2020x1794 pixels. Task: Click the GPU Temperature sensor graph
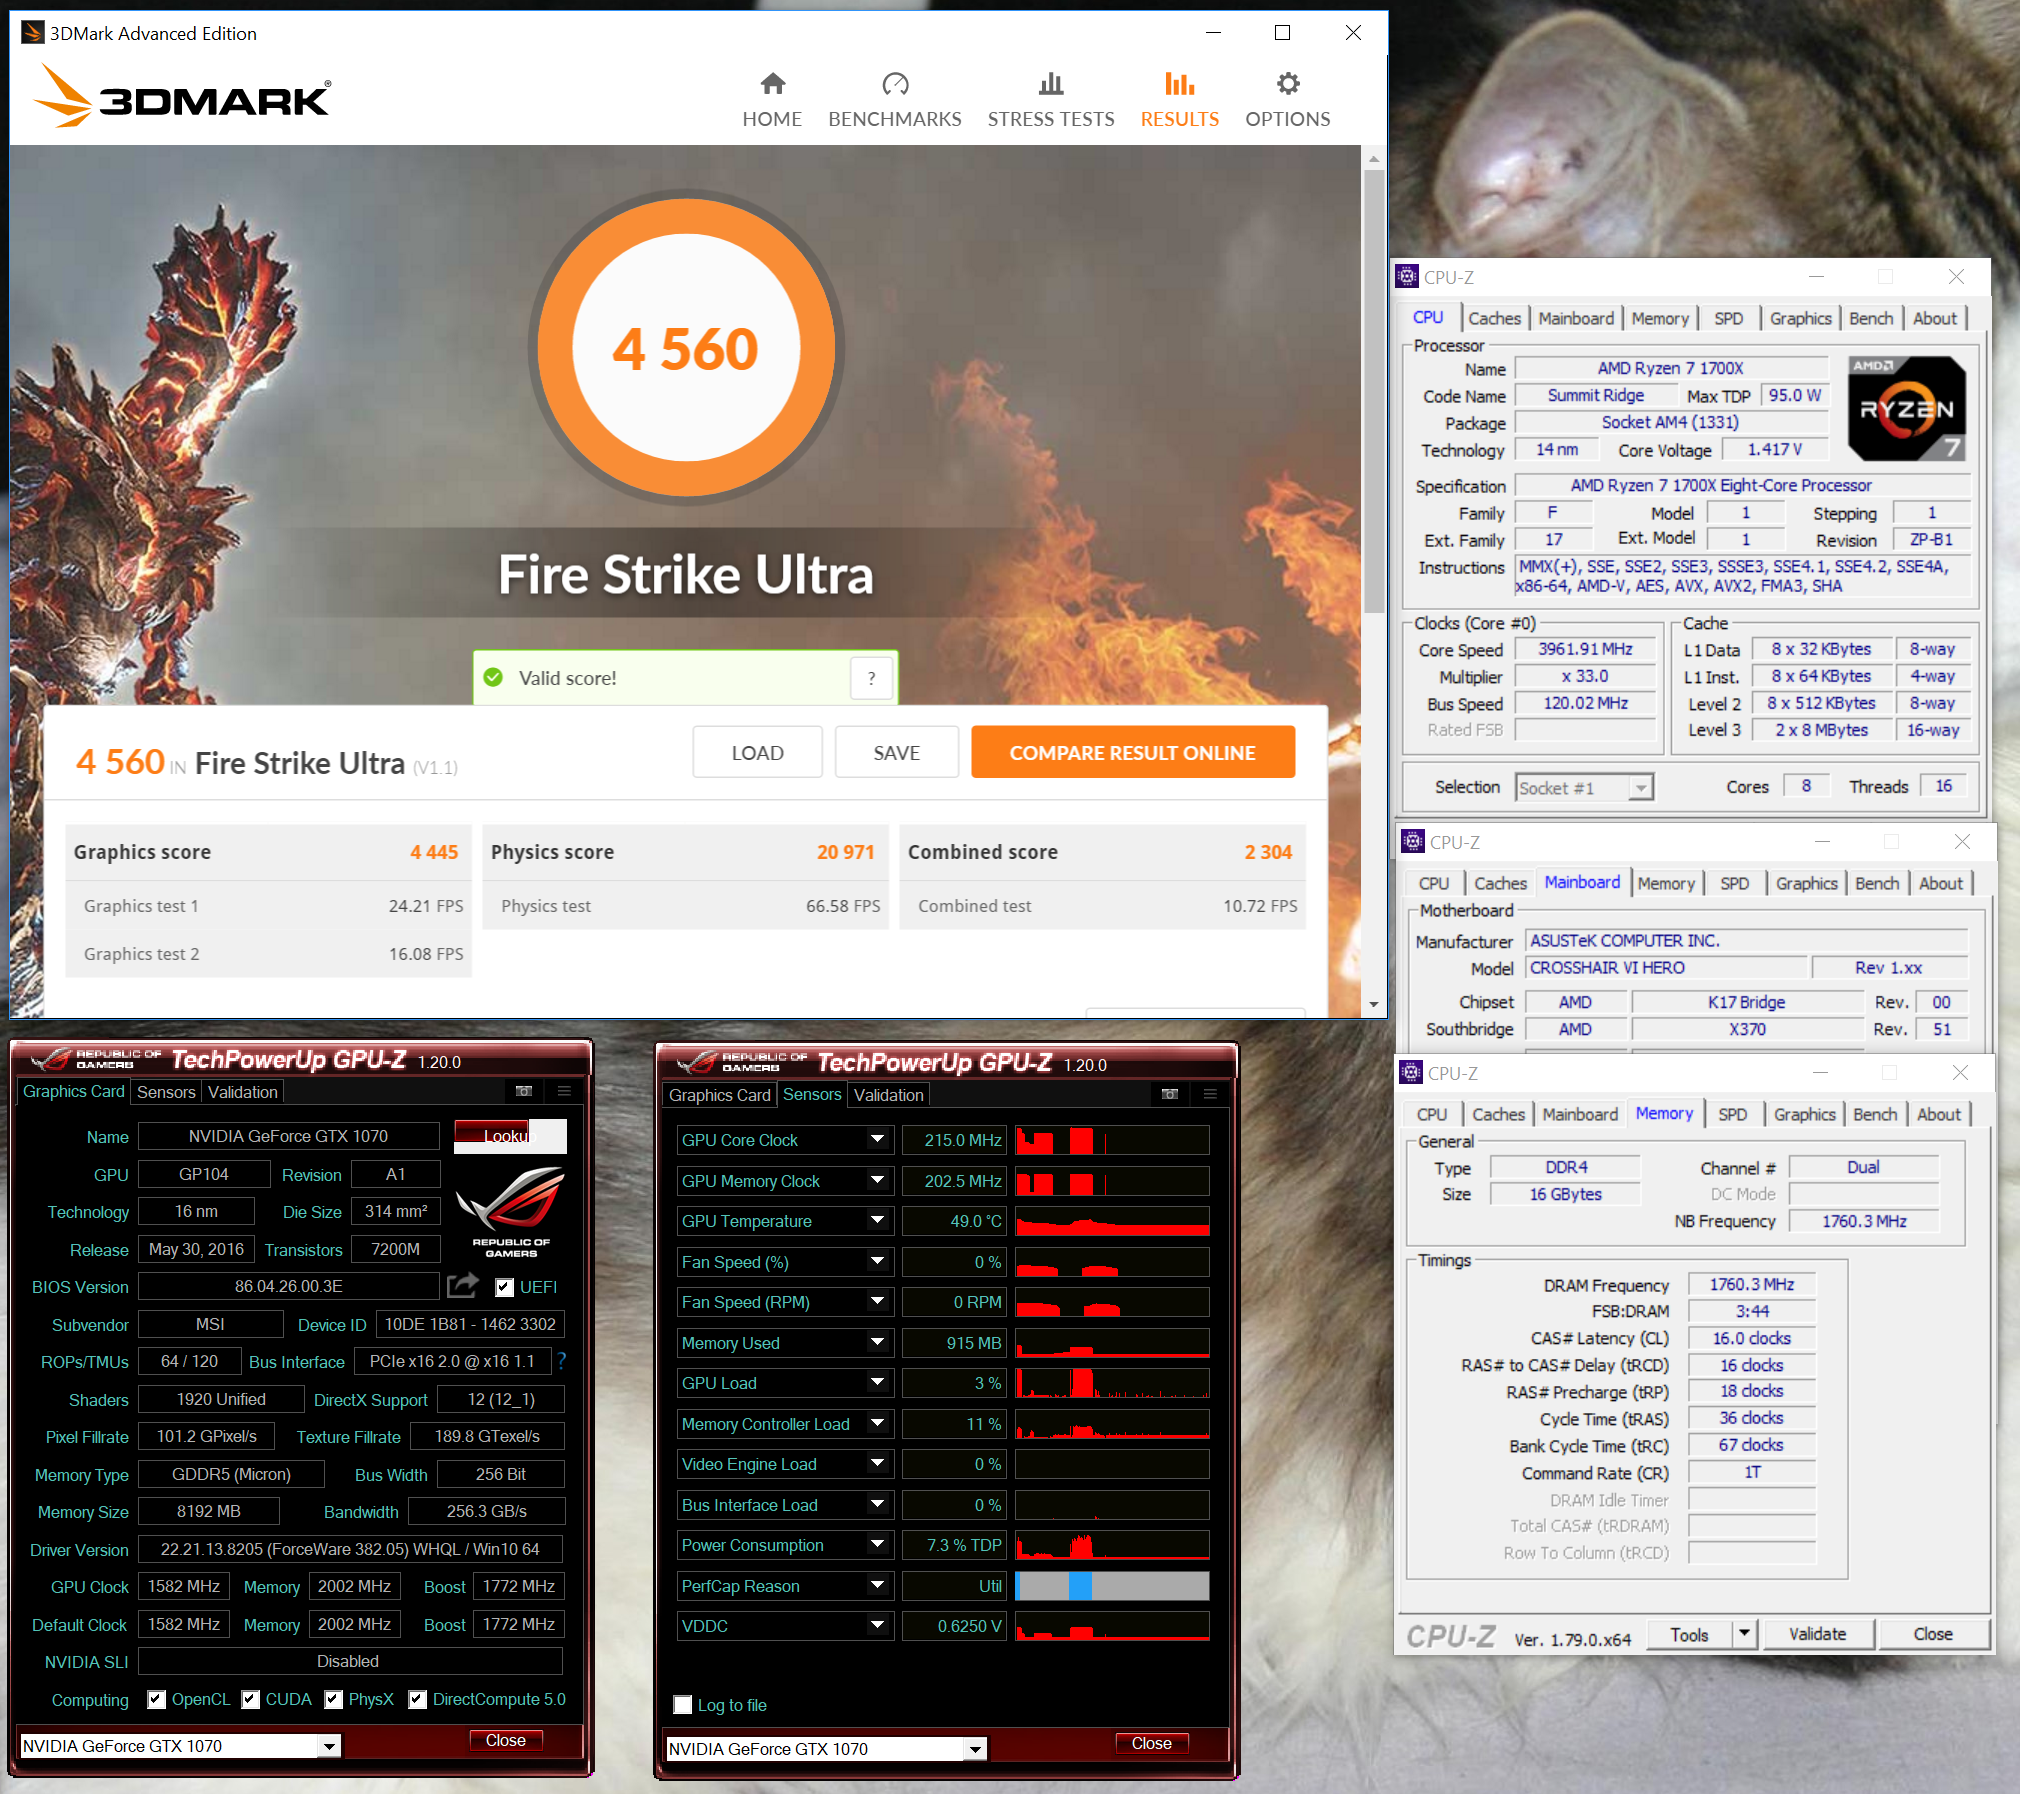tap(1112, 1221)
